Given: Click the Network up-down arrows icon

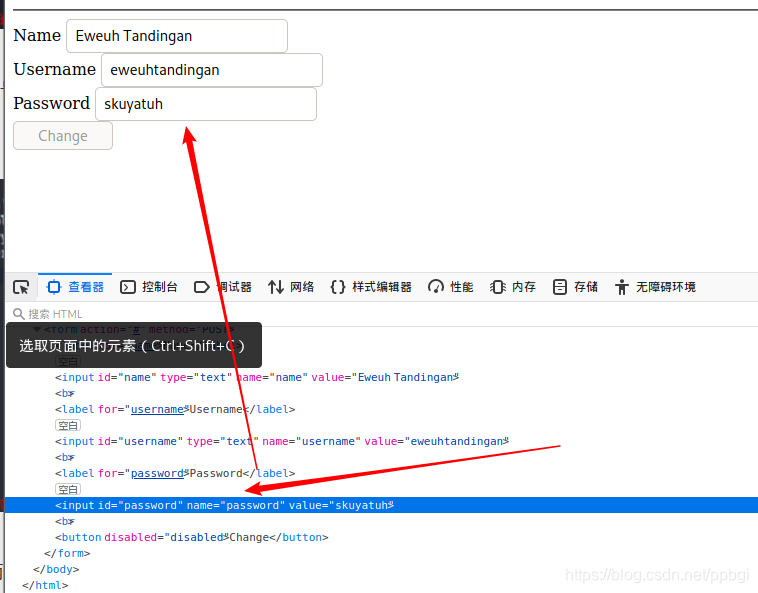Looking at the screenshot, I should pyautogui.click(x=276, y=287).
